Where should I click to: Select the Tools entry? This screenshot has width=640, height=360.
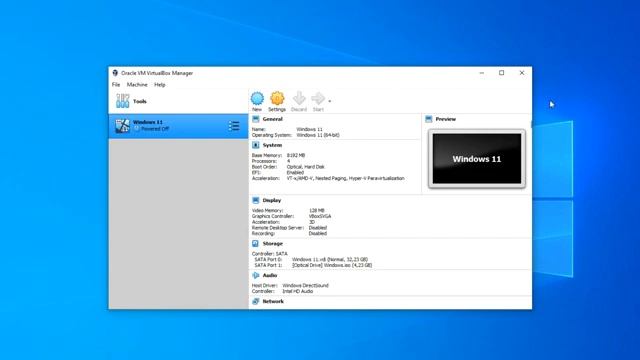[178, 101]
